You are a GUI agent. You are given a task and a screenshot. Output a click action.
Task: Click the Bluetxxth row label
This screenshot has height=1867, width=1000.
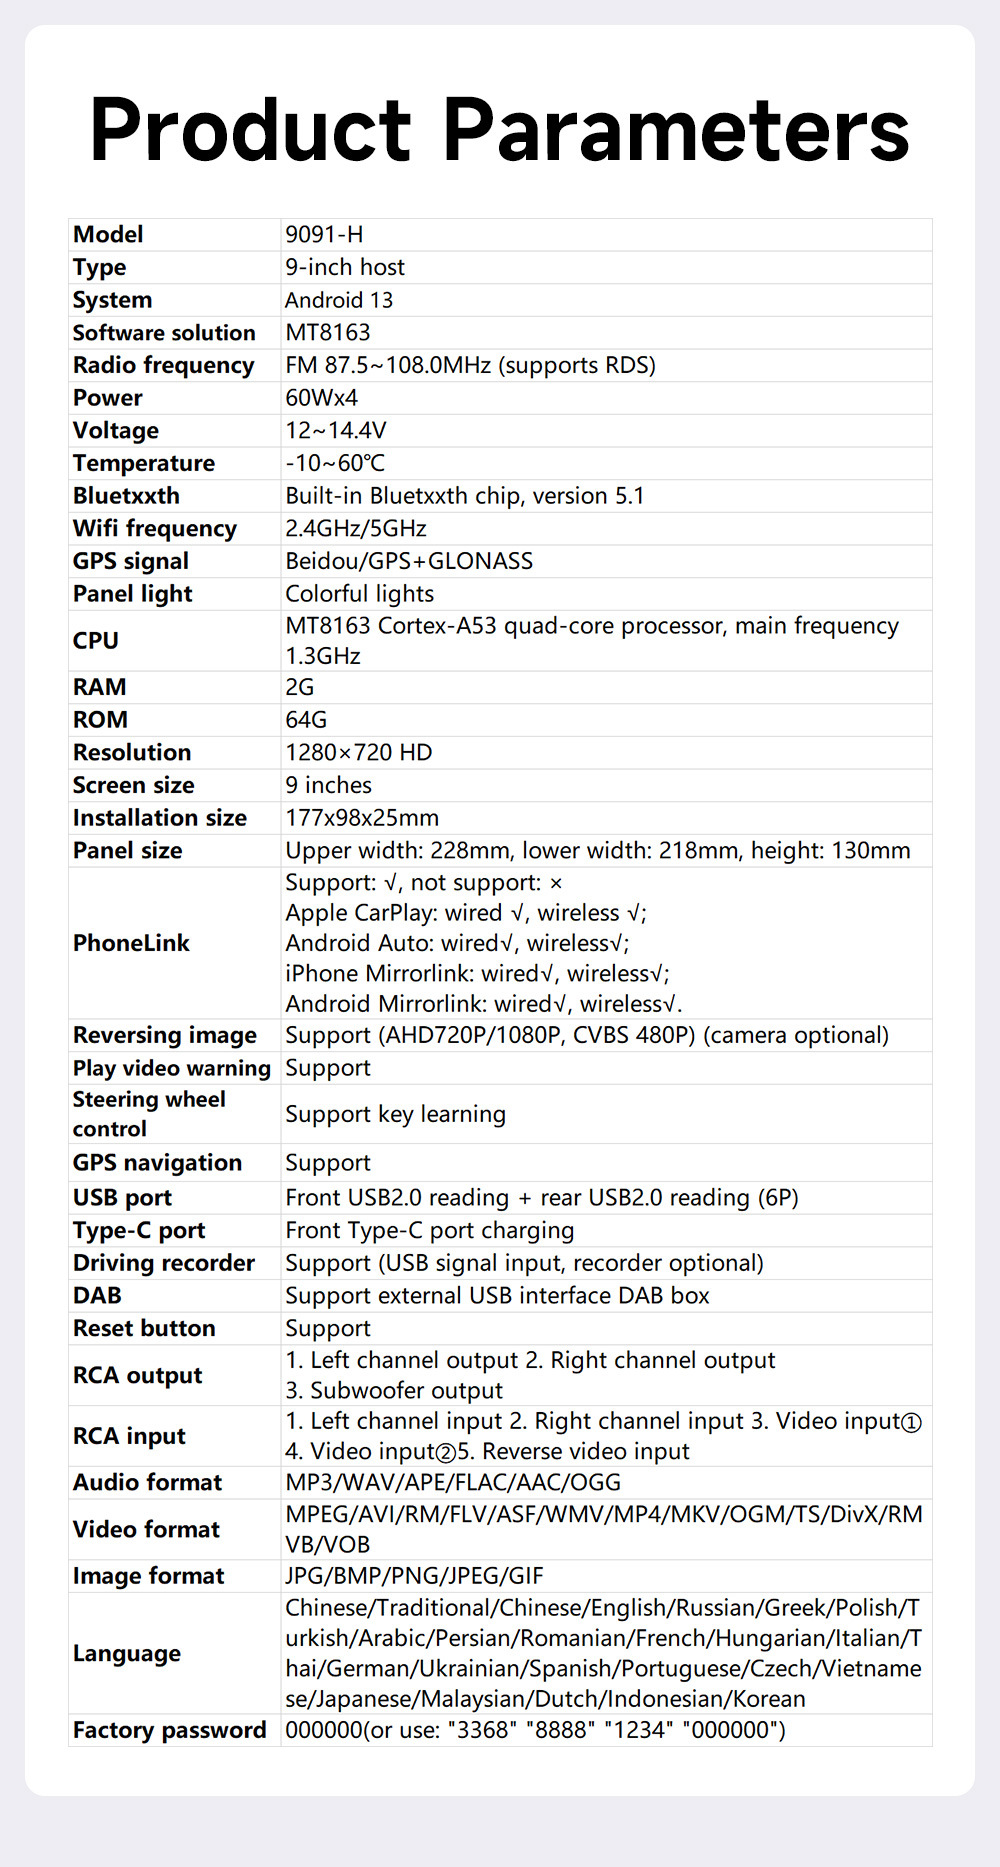pyautogui.click(x=126, y=496)
